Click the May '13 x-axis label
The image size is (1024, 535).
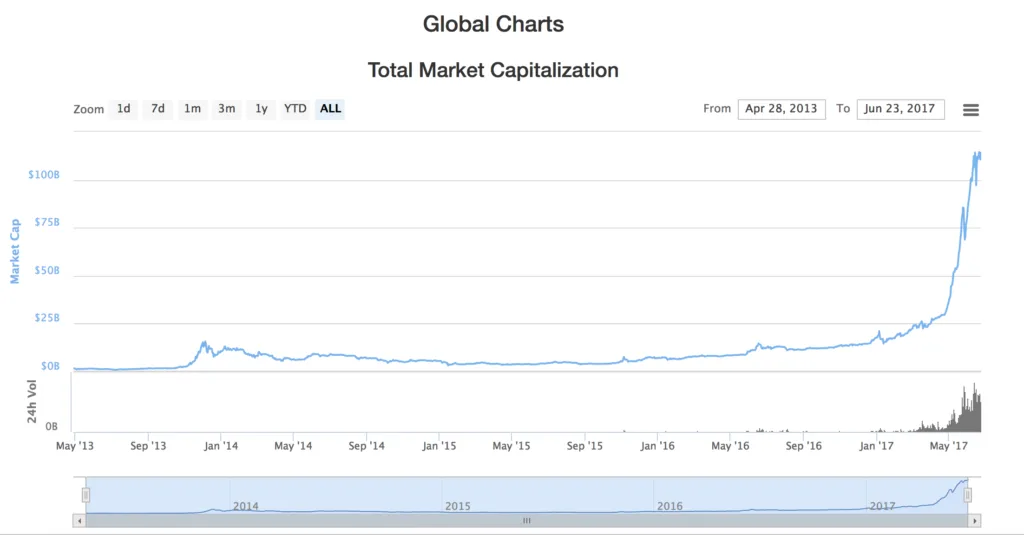pos(74,446)
